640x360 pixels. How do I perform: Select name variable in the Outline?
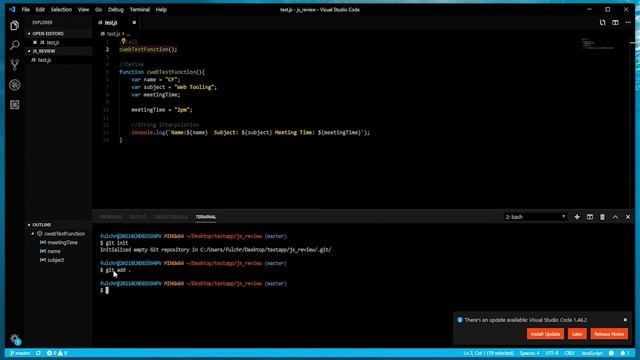(x=53, y=251)
